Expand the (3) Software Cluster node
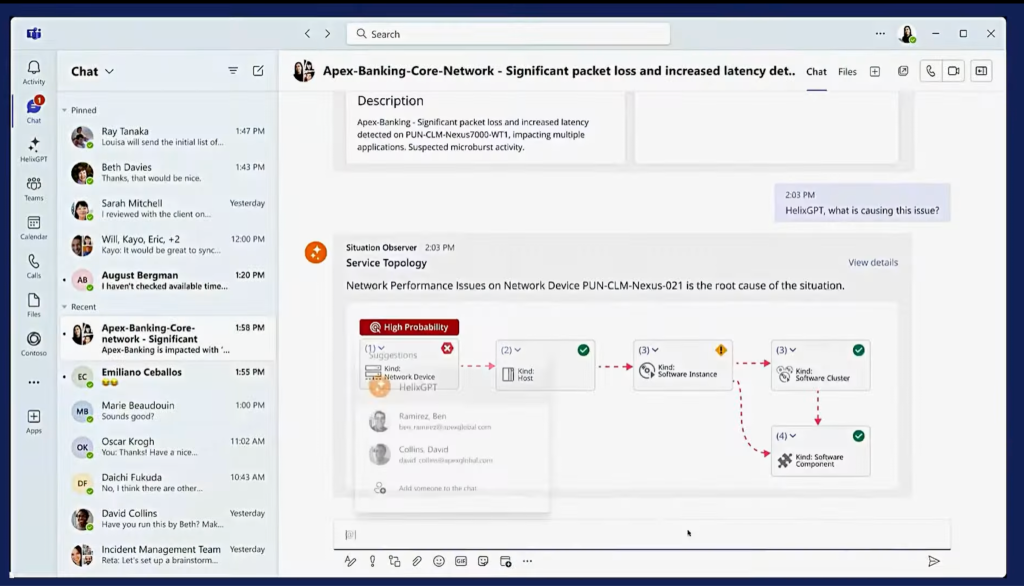 click(793, 350)
